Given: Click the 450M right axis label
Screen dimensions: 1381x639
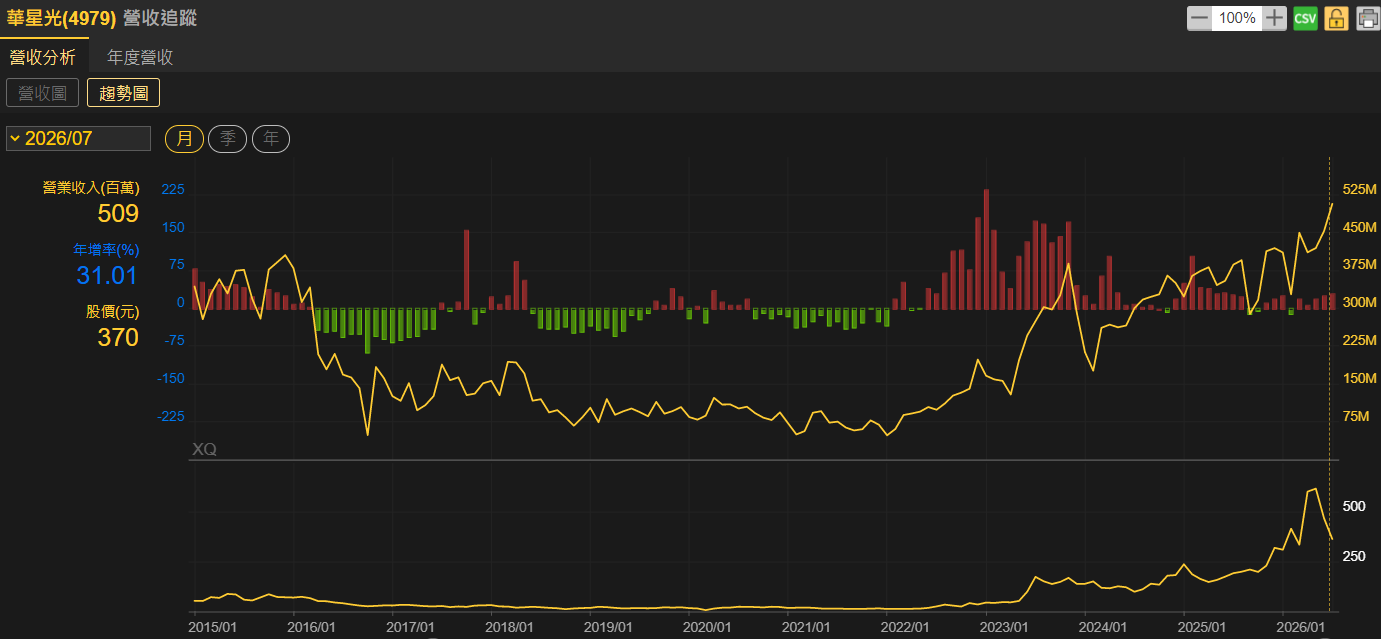Looking at the screenshot, I should (1360, 227).
